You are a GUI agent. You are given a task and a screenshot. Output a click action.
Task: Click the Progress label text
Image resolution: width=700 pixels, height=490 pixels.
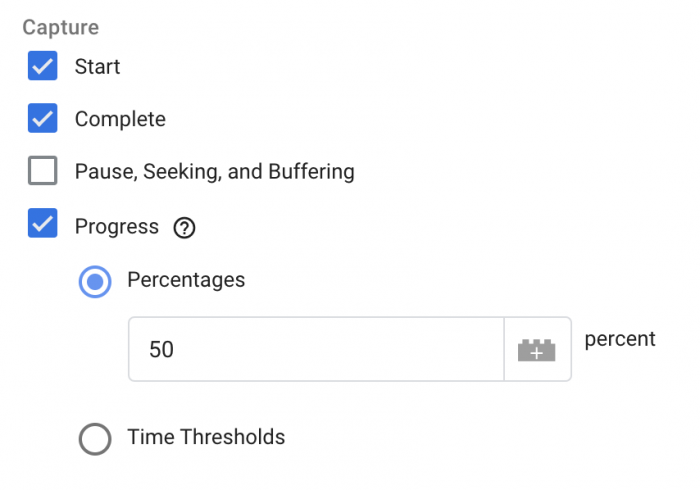tap(117, 227)
